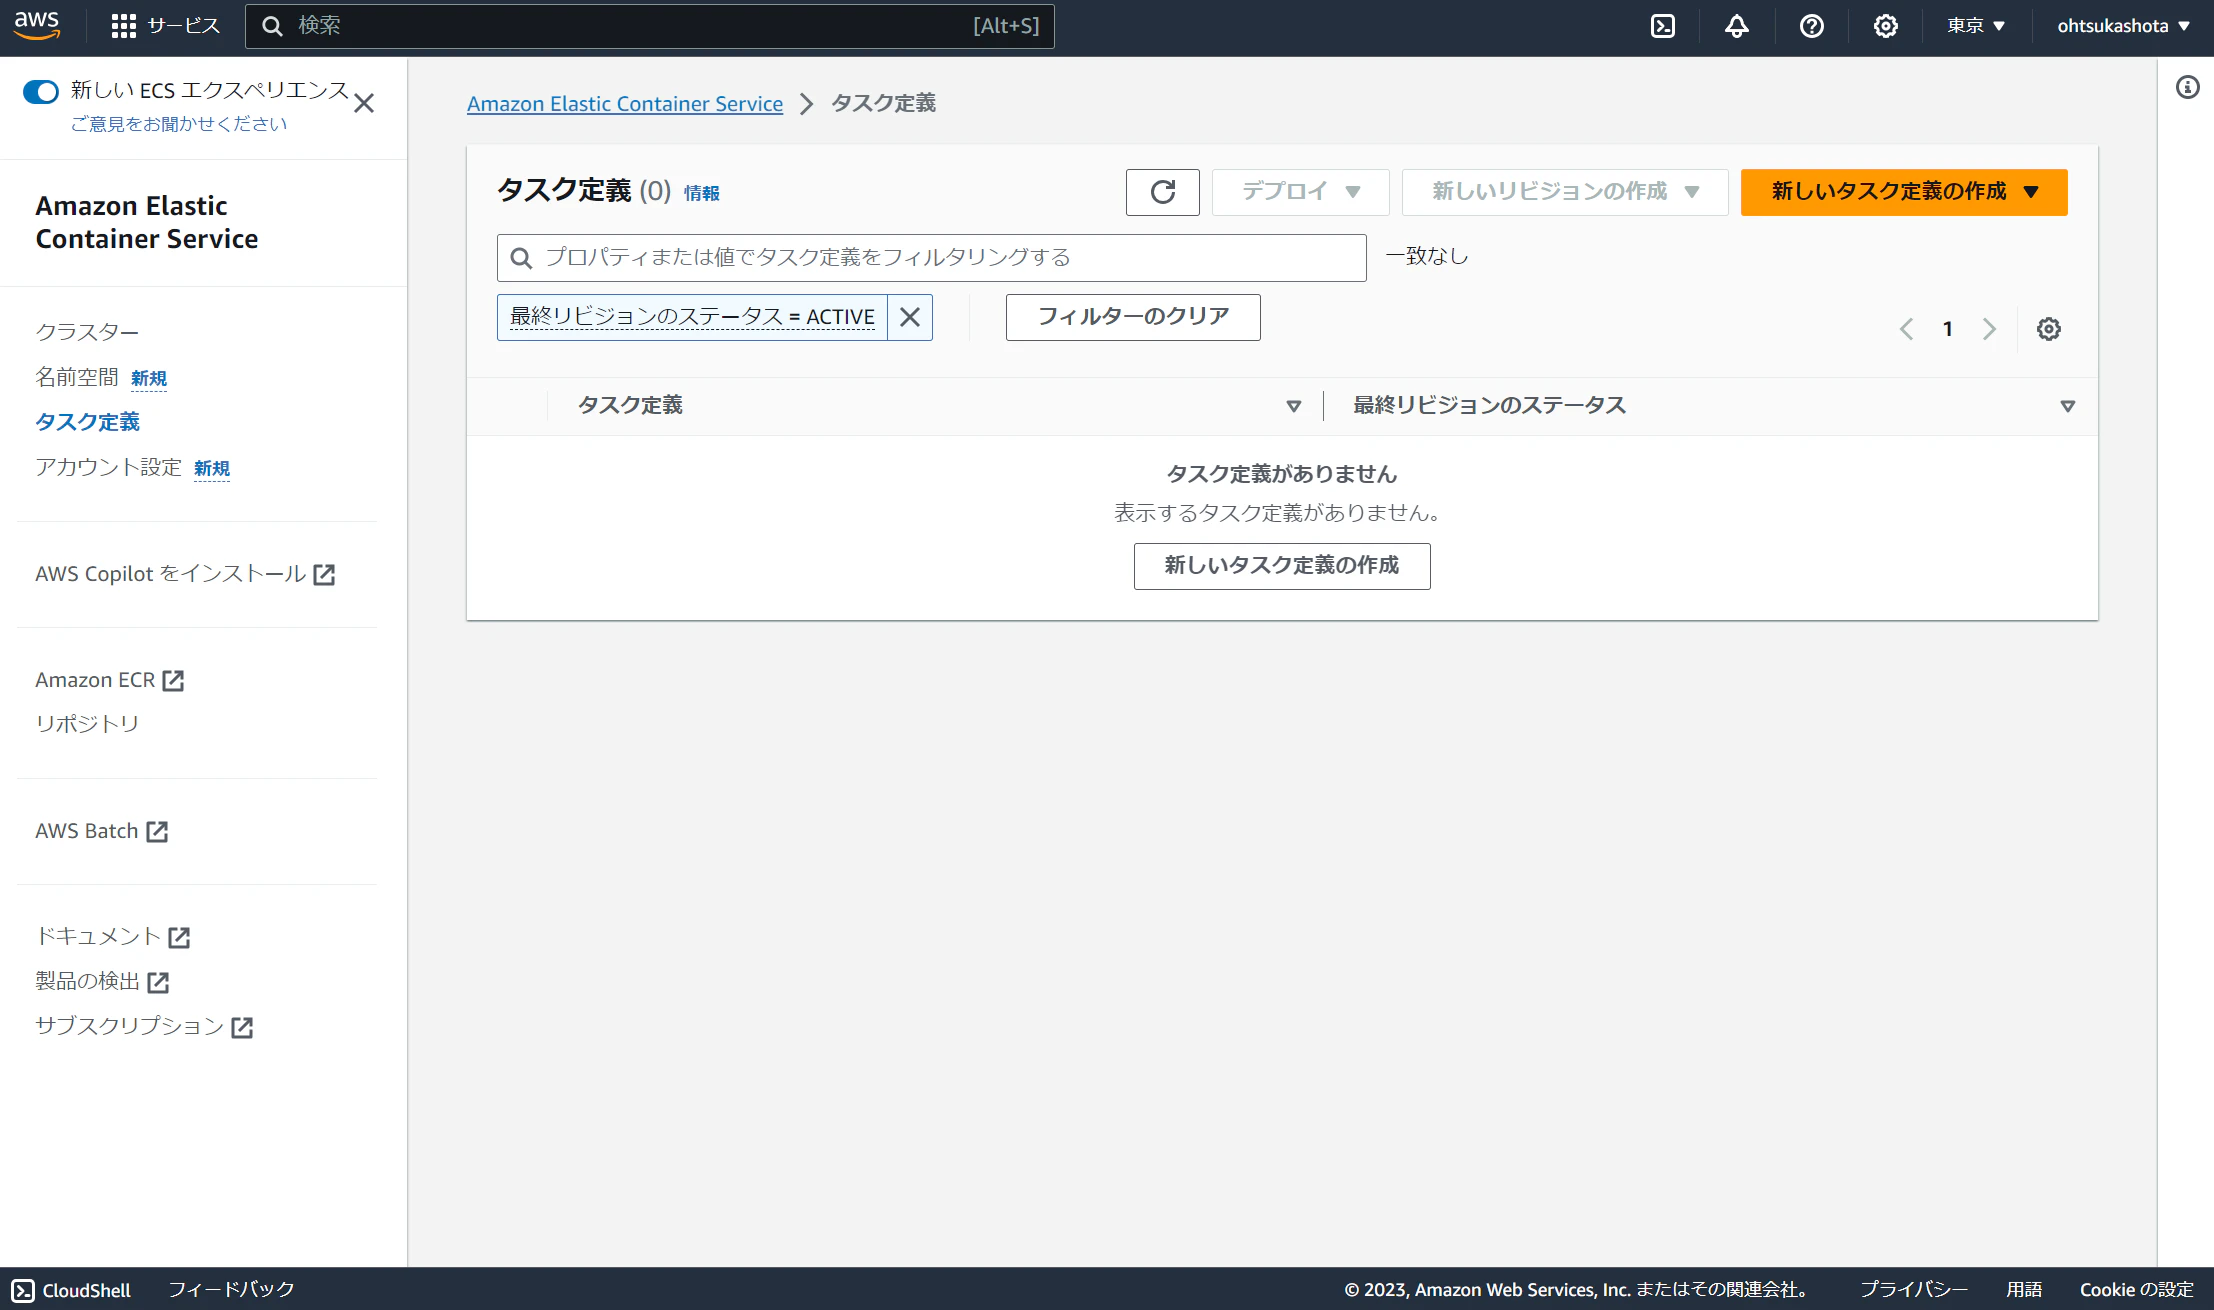Select タスク定義 in the sidebar
This screenshot has width=2214, height=1310.
[x=87, y=422]
